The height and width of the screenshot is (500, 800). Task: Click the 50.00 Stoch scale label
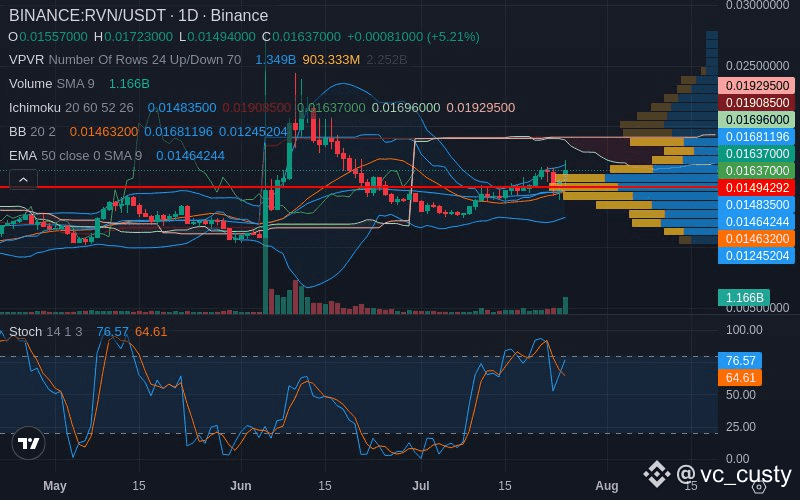740,394
